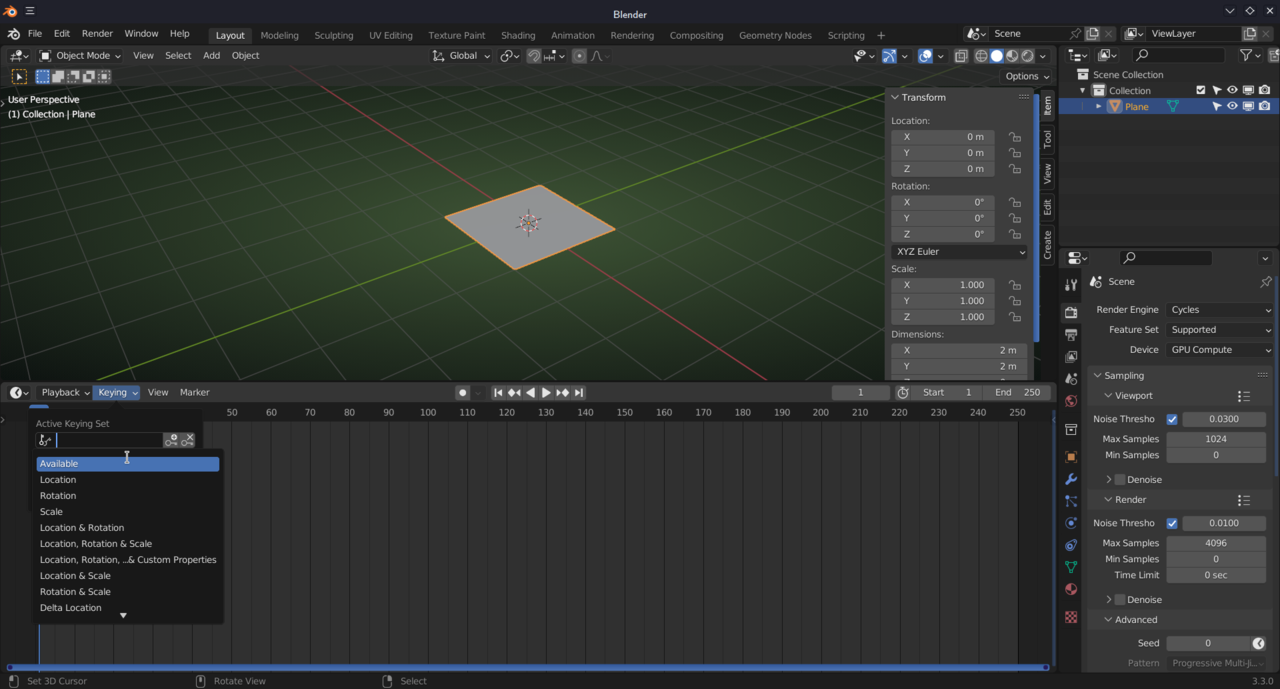The height and width of the screenshot is (689, 1280).
Task: Select the Material properties tab (sphere icon)
Action: 1070,589
